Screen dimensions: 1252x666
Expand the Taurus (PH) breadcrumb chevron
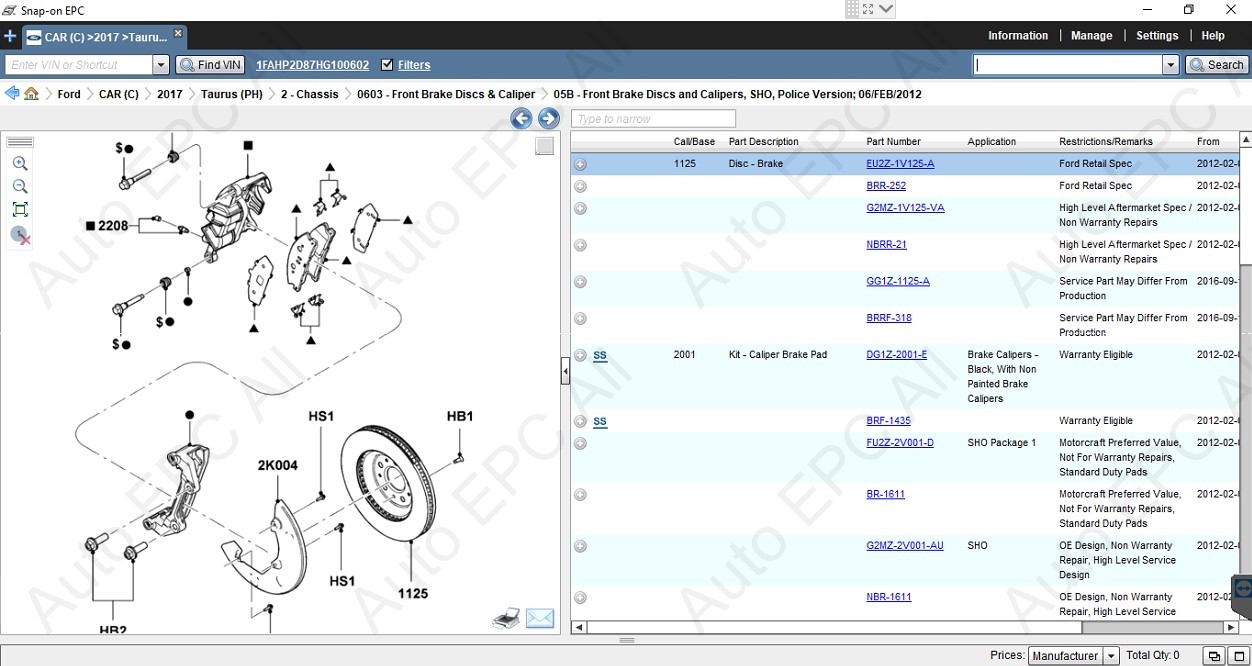pyautogui.click(x=271, y=94)
